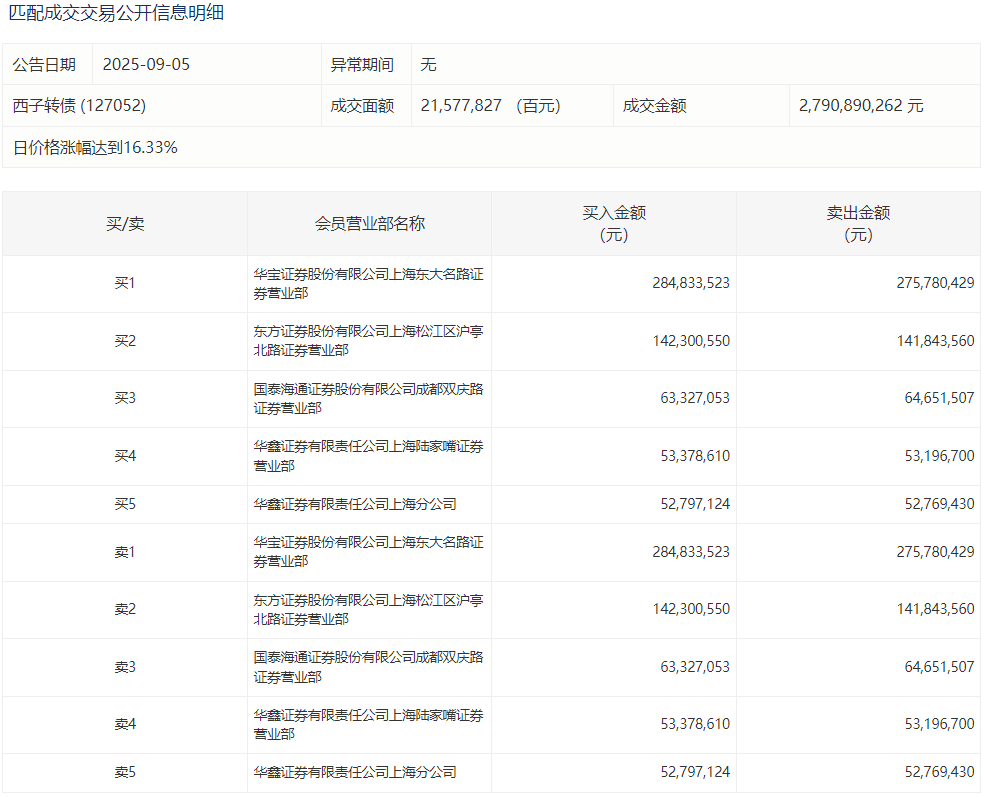Click the 买/卖 column header
Viewport: 984px width, 797px height.
tap(125, 224)
